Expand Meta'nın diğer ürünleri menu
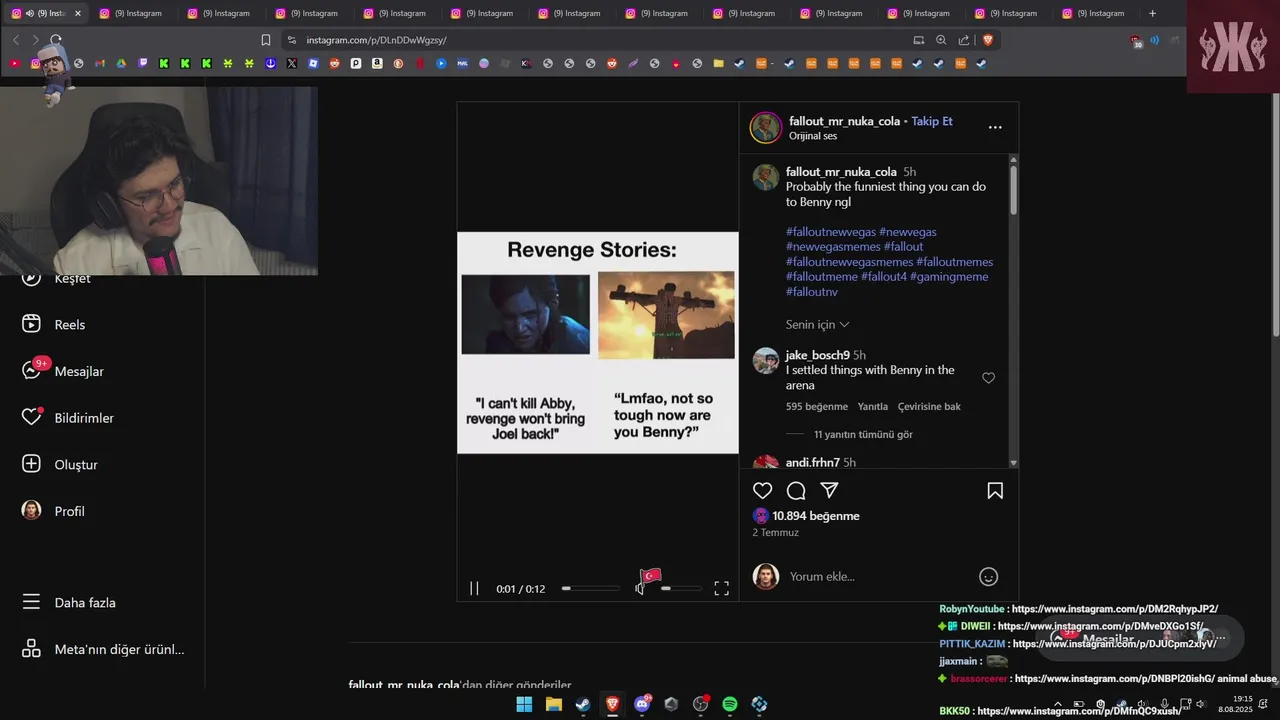Image resolution: width=1280 pixels, height=720 pixels. 103,649
